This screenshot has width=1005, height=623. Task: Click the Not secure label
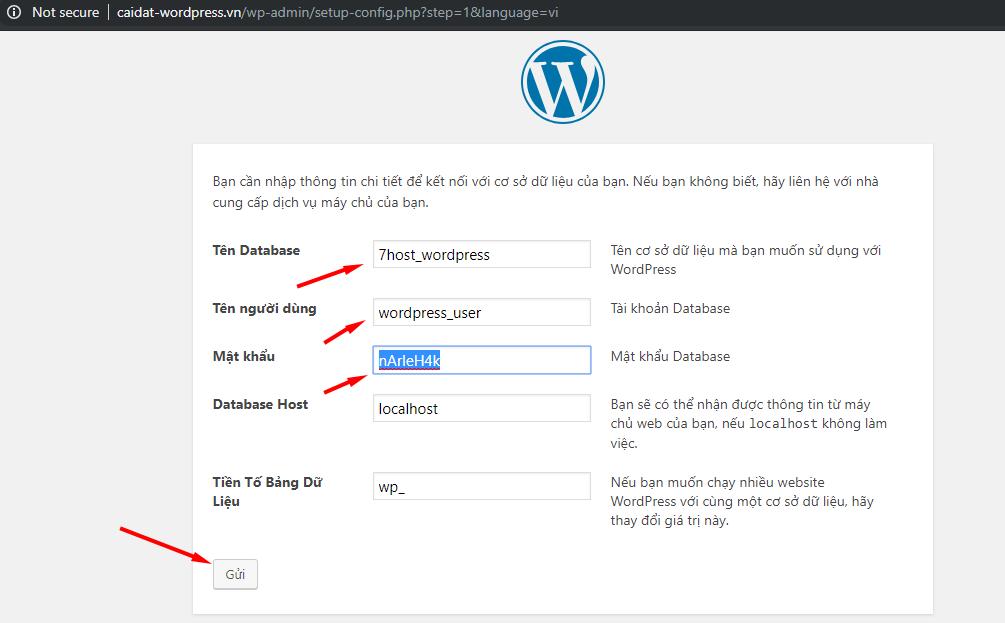[65, 12]
